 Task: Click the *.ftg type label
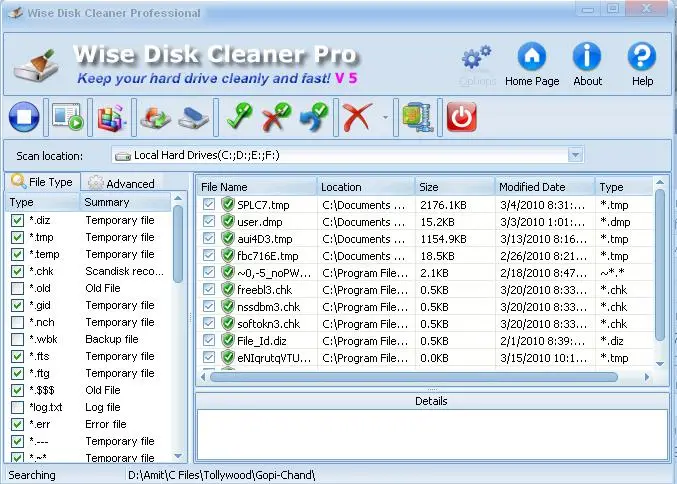coord(40,373)
